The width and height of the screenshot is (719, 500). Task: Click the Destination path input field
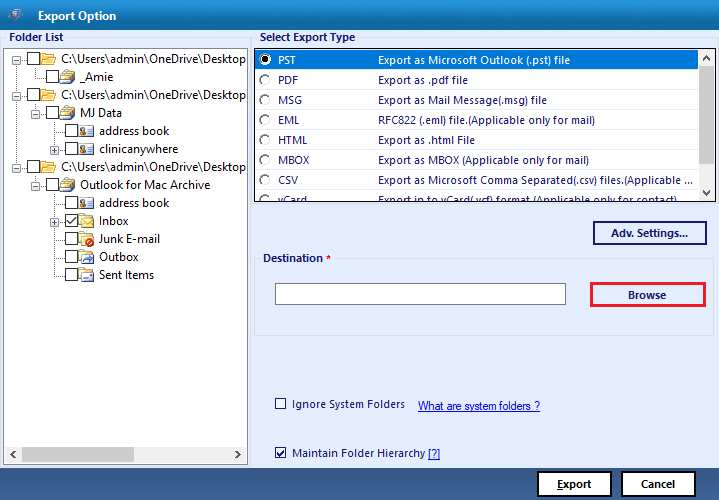click(x=420, y=294)
